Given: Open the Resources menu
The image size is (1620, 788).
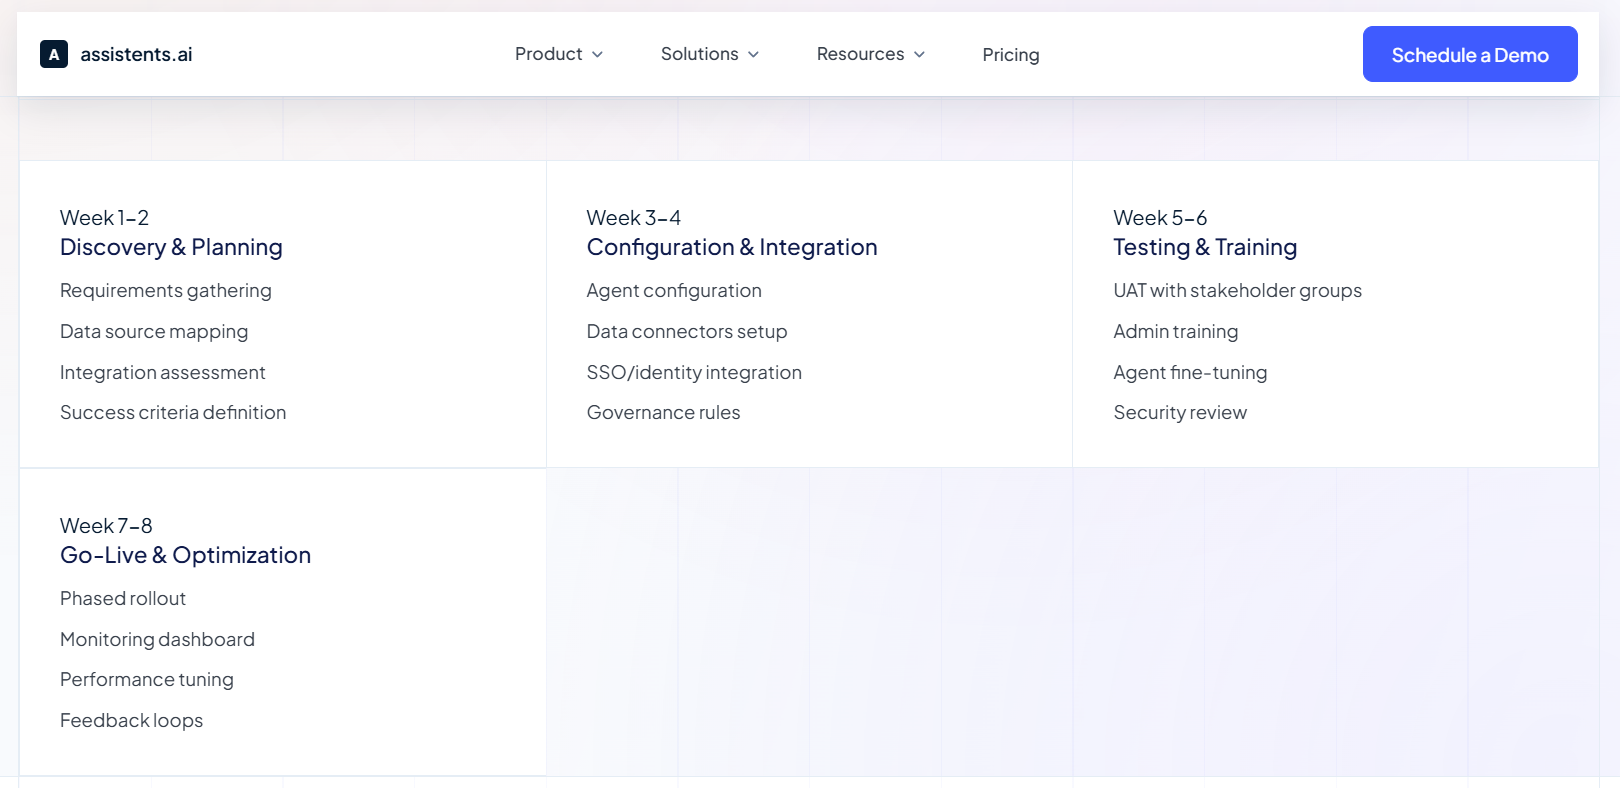Looking at the screenshot, I should click(860, 54).
